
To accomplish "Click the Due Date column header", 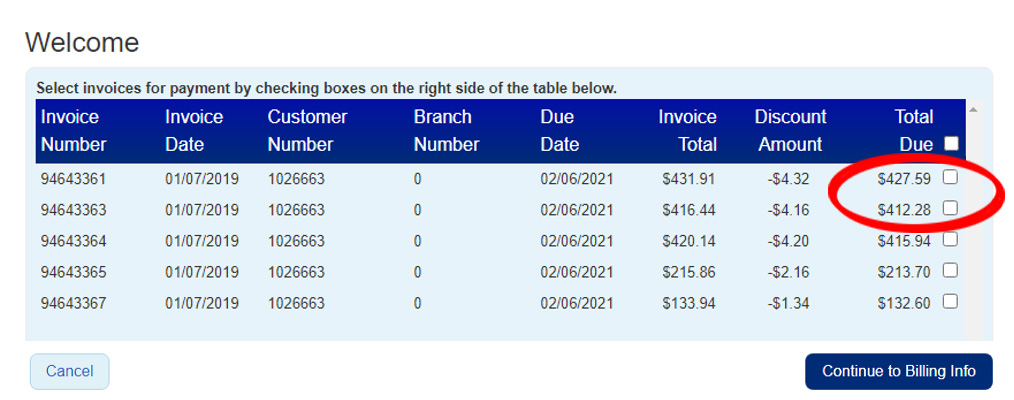I will point(559,131).
